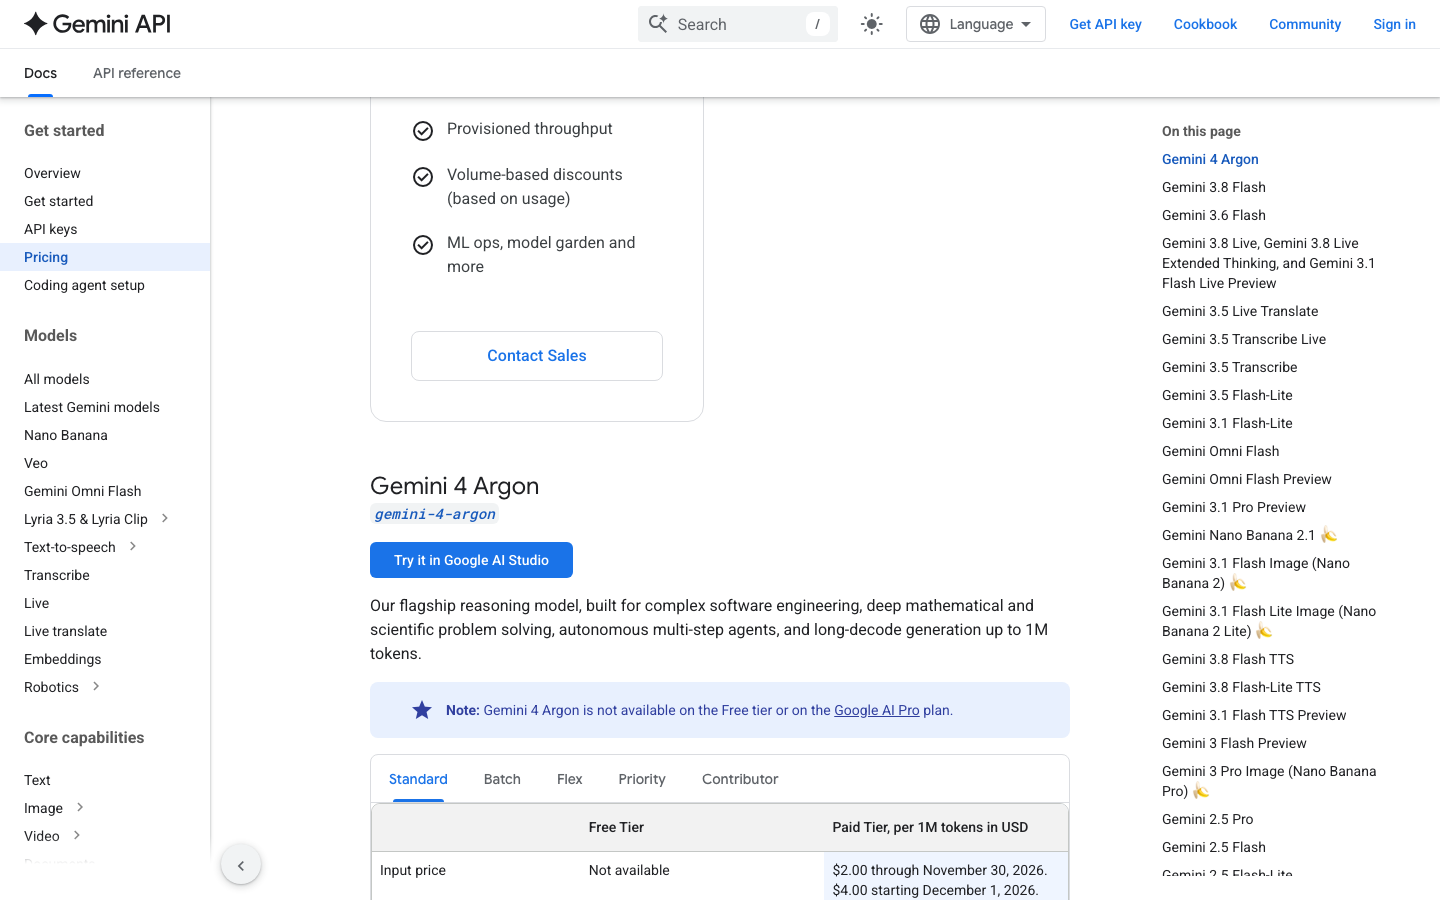Open the Community link
Viewport: 1440px width, 900px height.
point(1305,24)
